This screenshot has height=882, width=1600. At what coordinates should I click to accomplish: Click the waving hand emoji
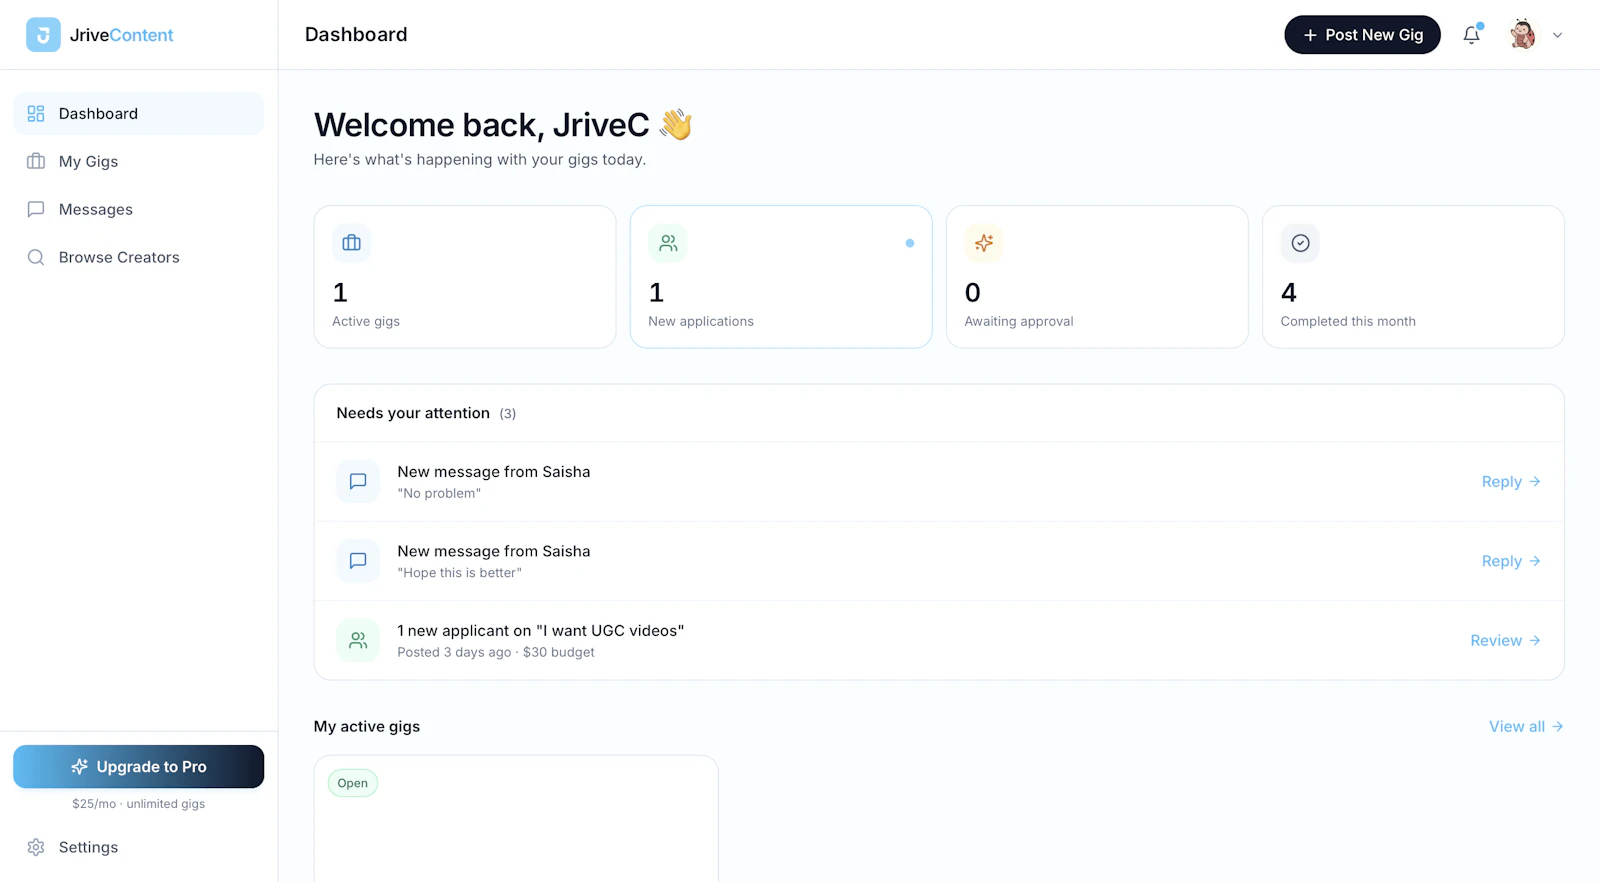[x=676, y=125]
